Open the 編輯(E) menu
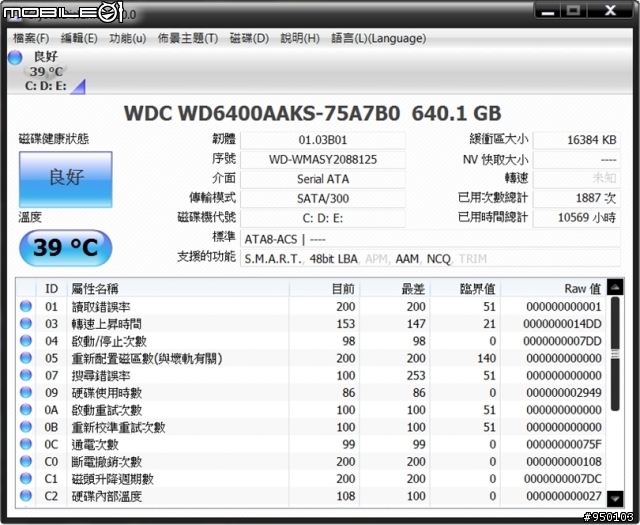 79,38
